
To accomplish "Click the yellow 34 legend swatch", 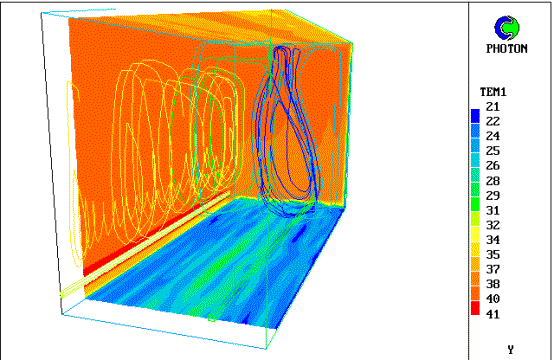I will click(x=475, y=234).
